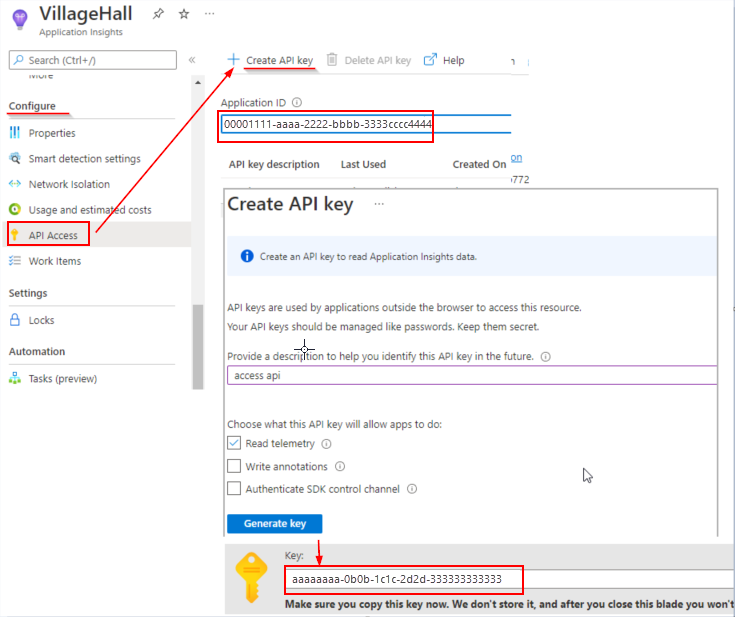Open Properties in the Configure menu

pyautogui.click(x=52, y=133)
